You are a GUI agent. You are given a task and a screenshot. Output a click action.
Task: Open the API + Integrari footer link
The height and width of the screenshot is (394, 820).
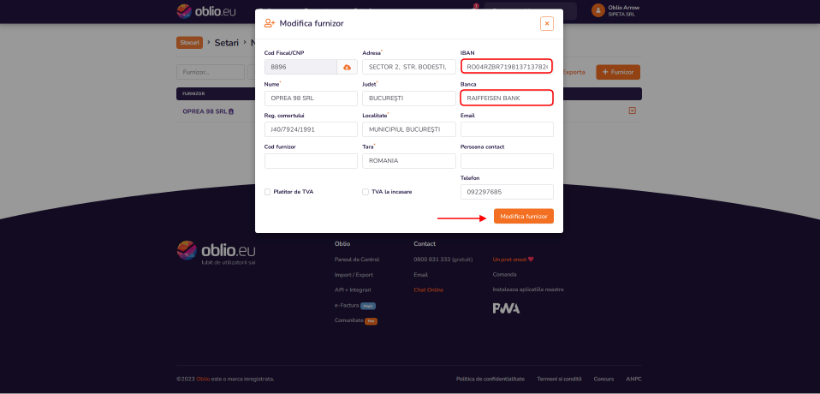click(x=353, y=290)
